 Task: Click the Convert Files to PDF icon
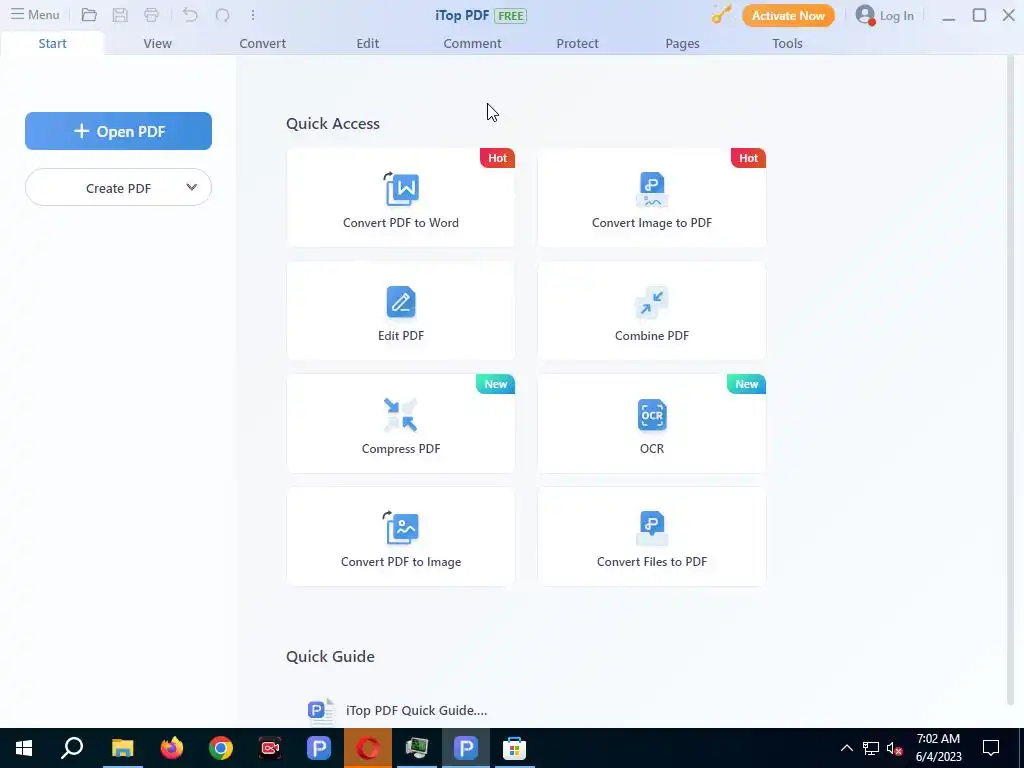point(652,528)
